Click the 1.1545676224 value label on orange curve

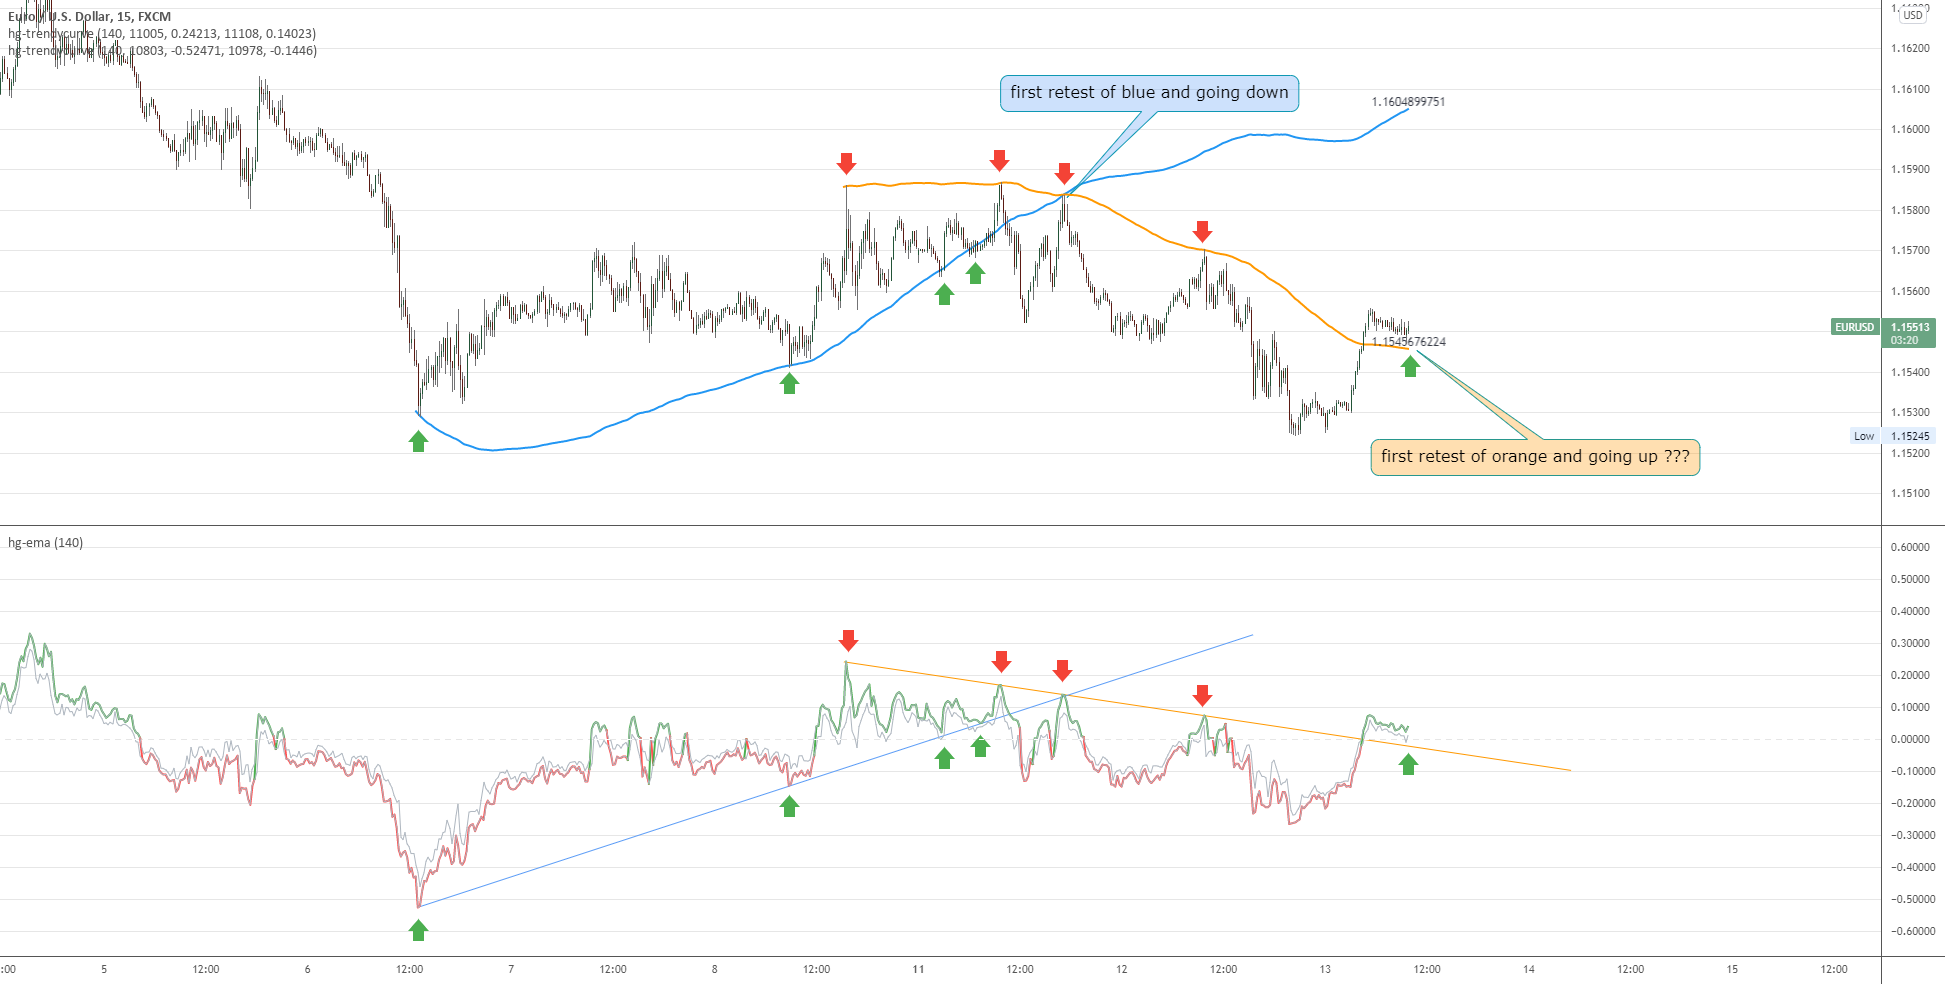coord(1408,342)
